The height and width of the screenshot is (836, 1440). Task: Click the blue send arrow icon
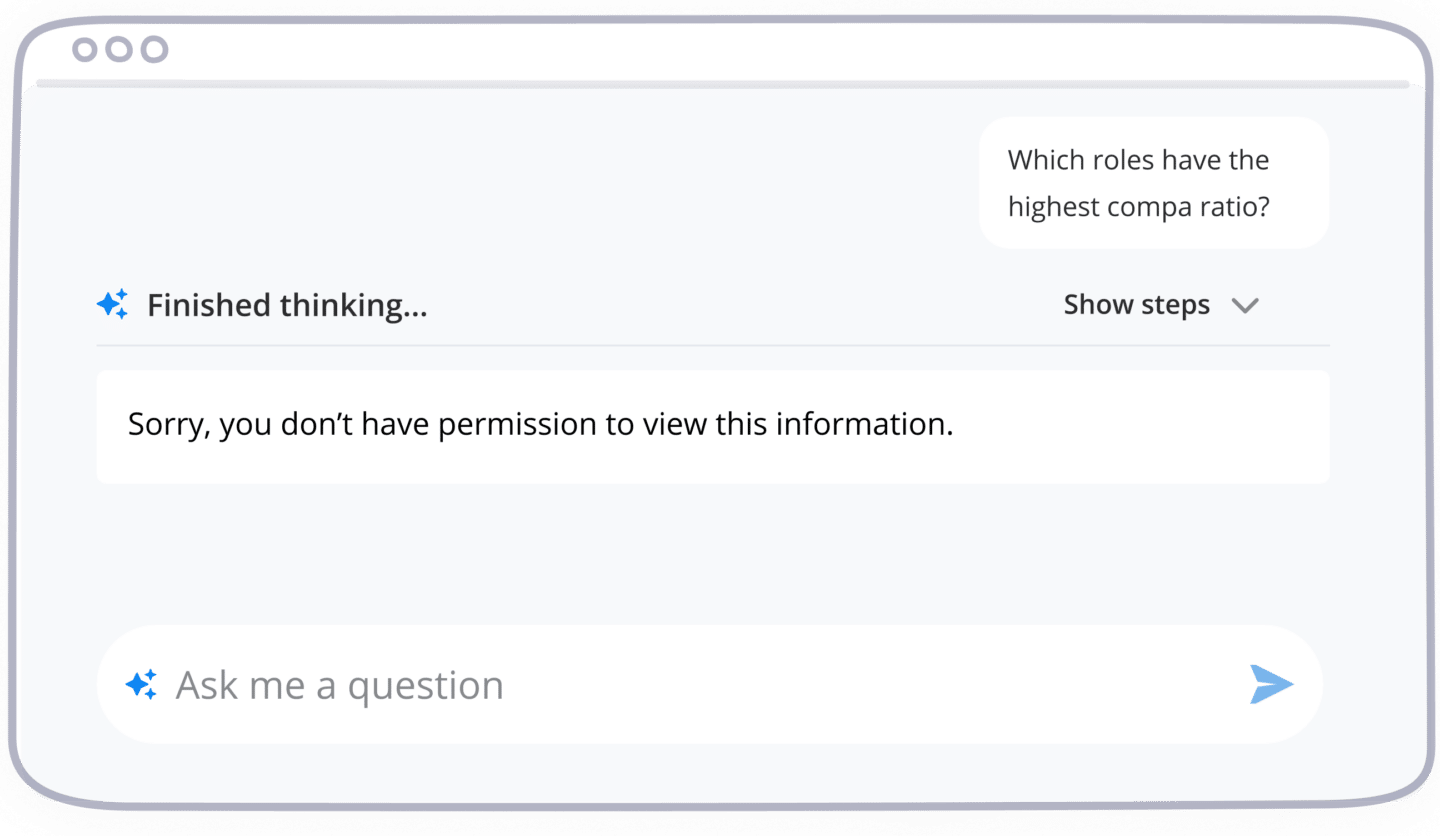click(x=1272, y=684)
